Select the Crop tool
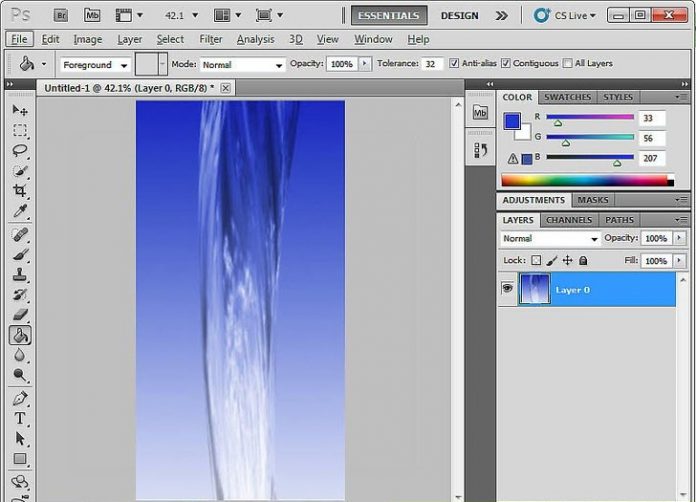This screenshot has width=696, height=502. tap(19, 191)
